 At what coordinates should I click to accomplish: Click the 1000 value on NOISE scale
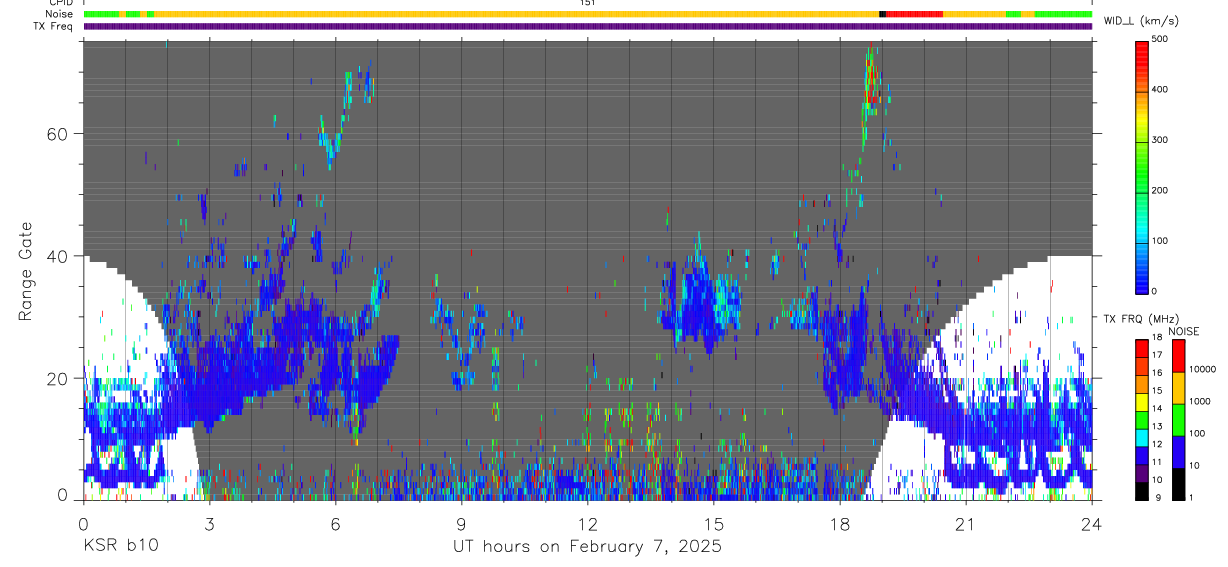(x=1200, y=401)
